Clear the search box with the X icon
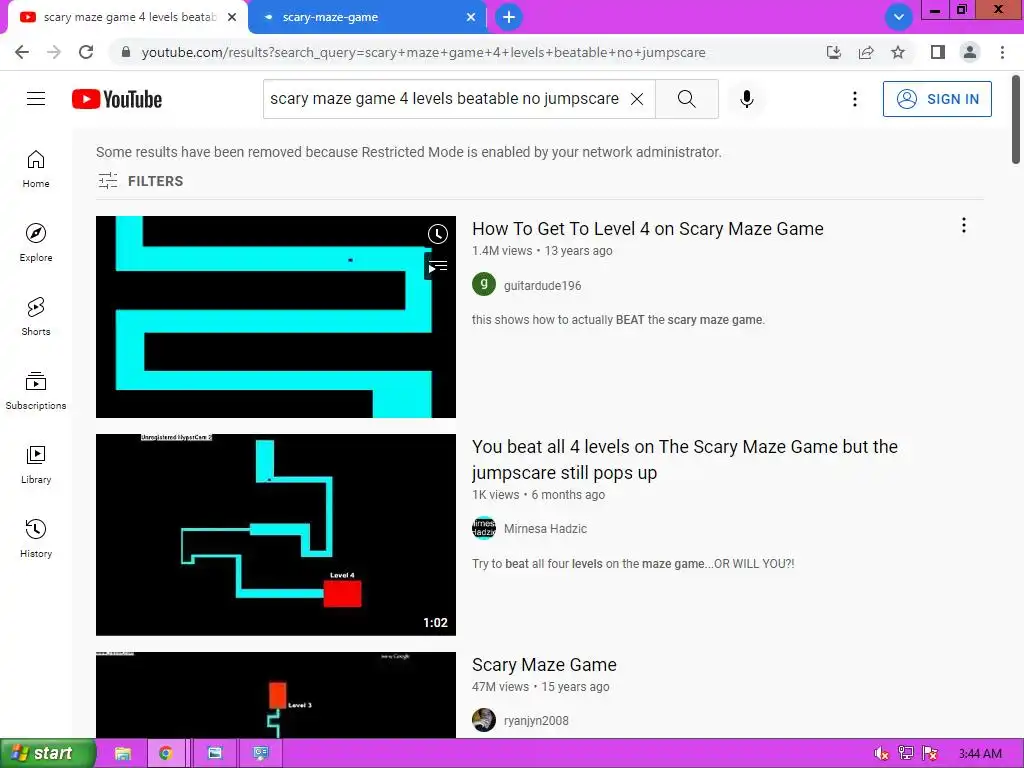1024x768 pixels. tap(637, 99)
